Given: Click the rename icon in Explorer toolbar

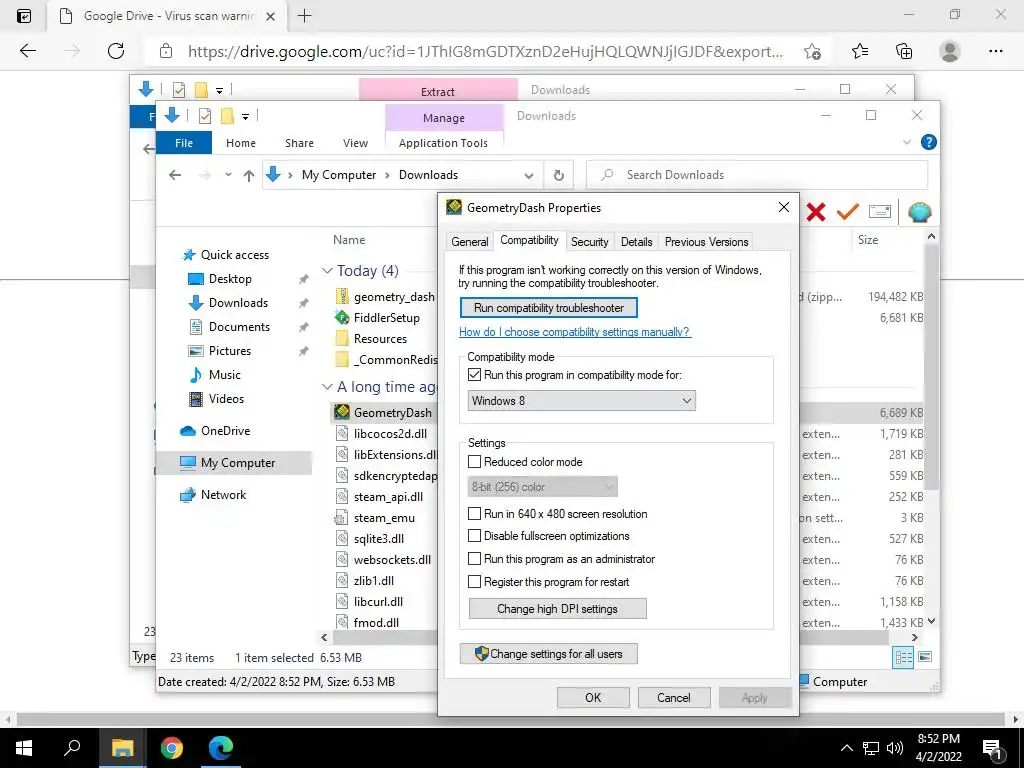Looking at the screenshot, I should click(880, 212).
